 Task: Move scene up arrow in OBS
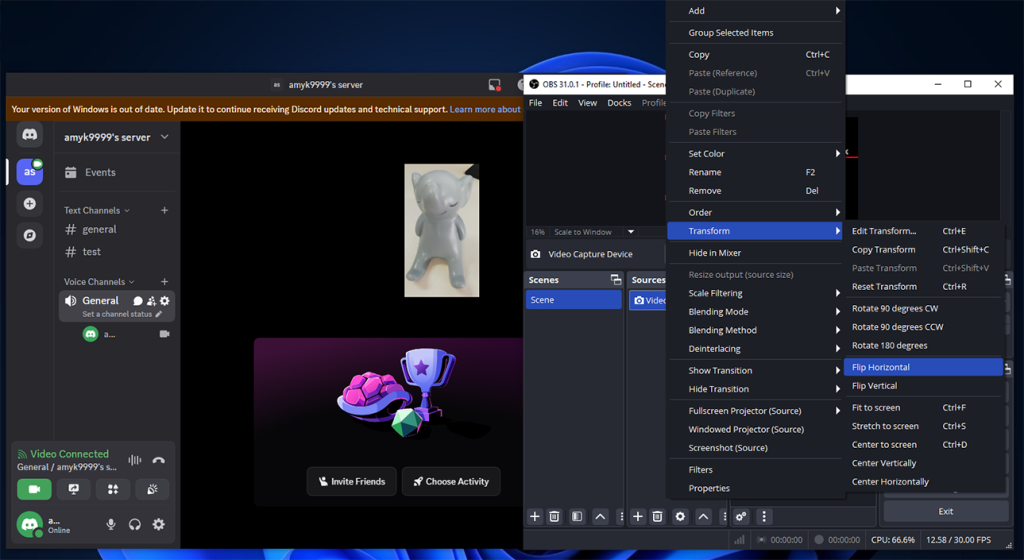(x=600, y=516)
